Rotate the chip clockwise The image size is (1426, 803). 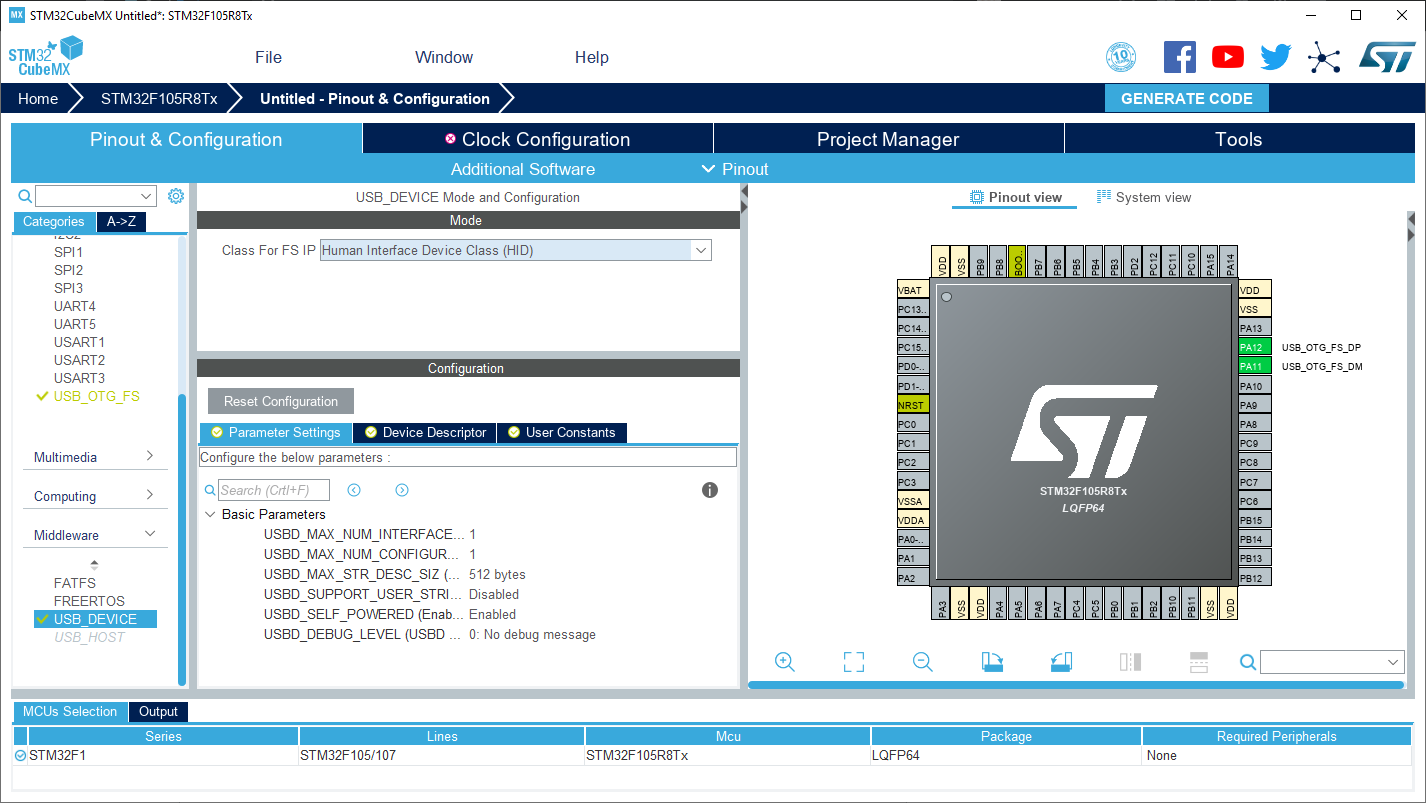click(x=992, y=662)
